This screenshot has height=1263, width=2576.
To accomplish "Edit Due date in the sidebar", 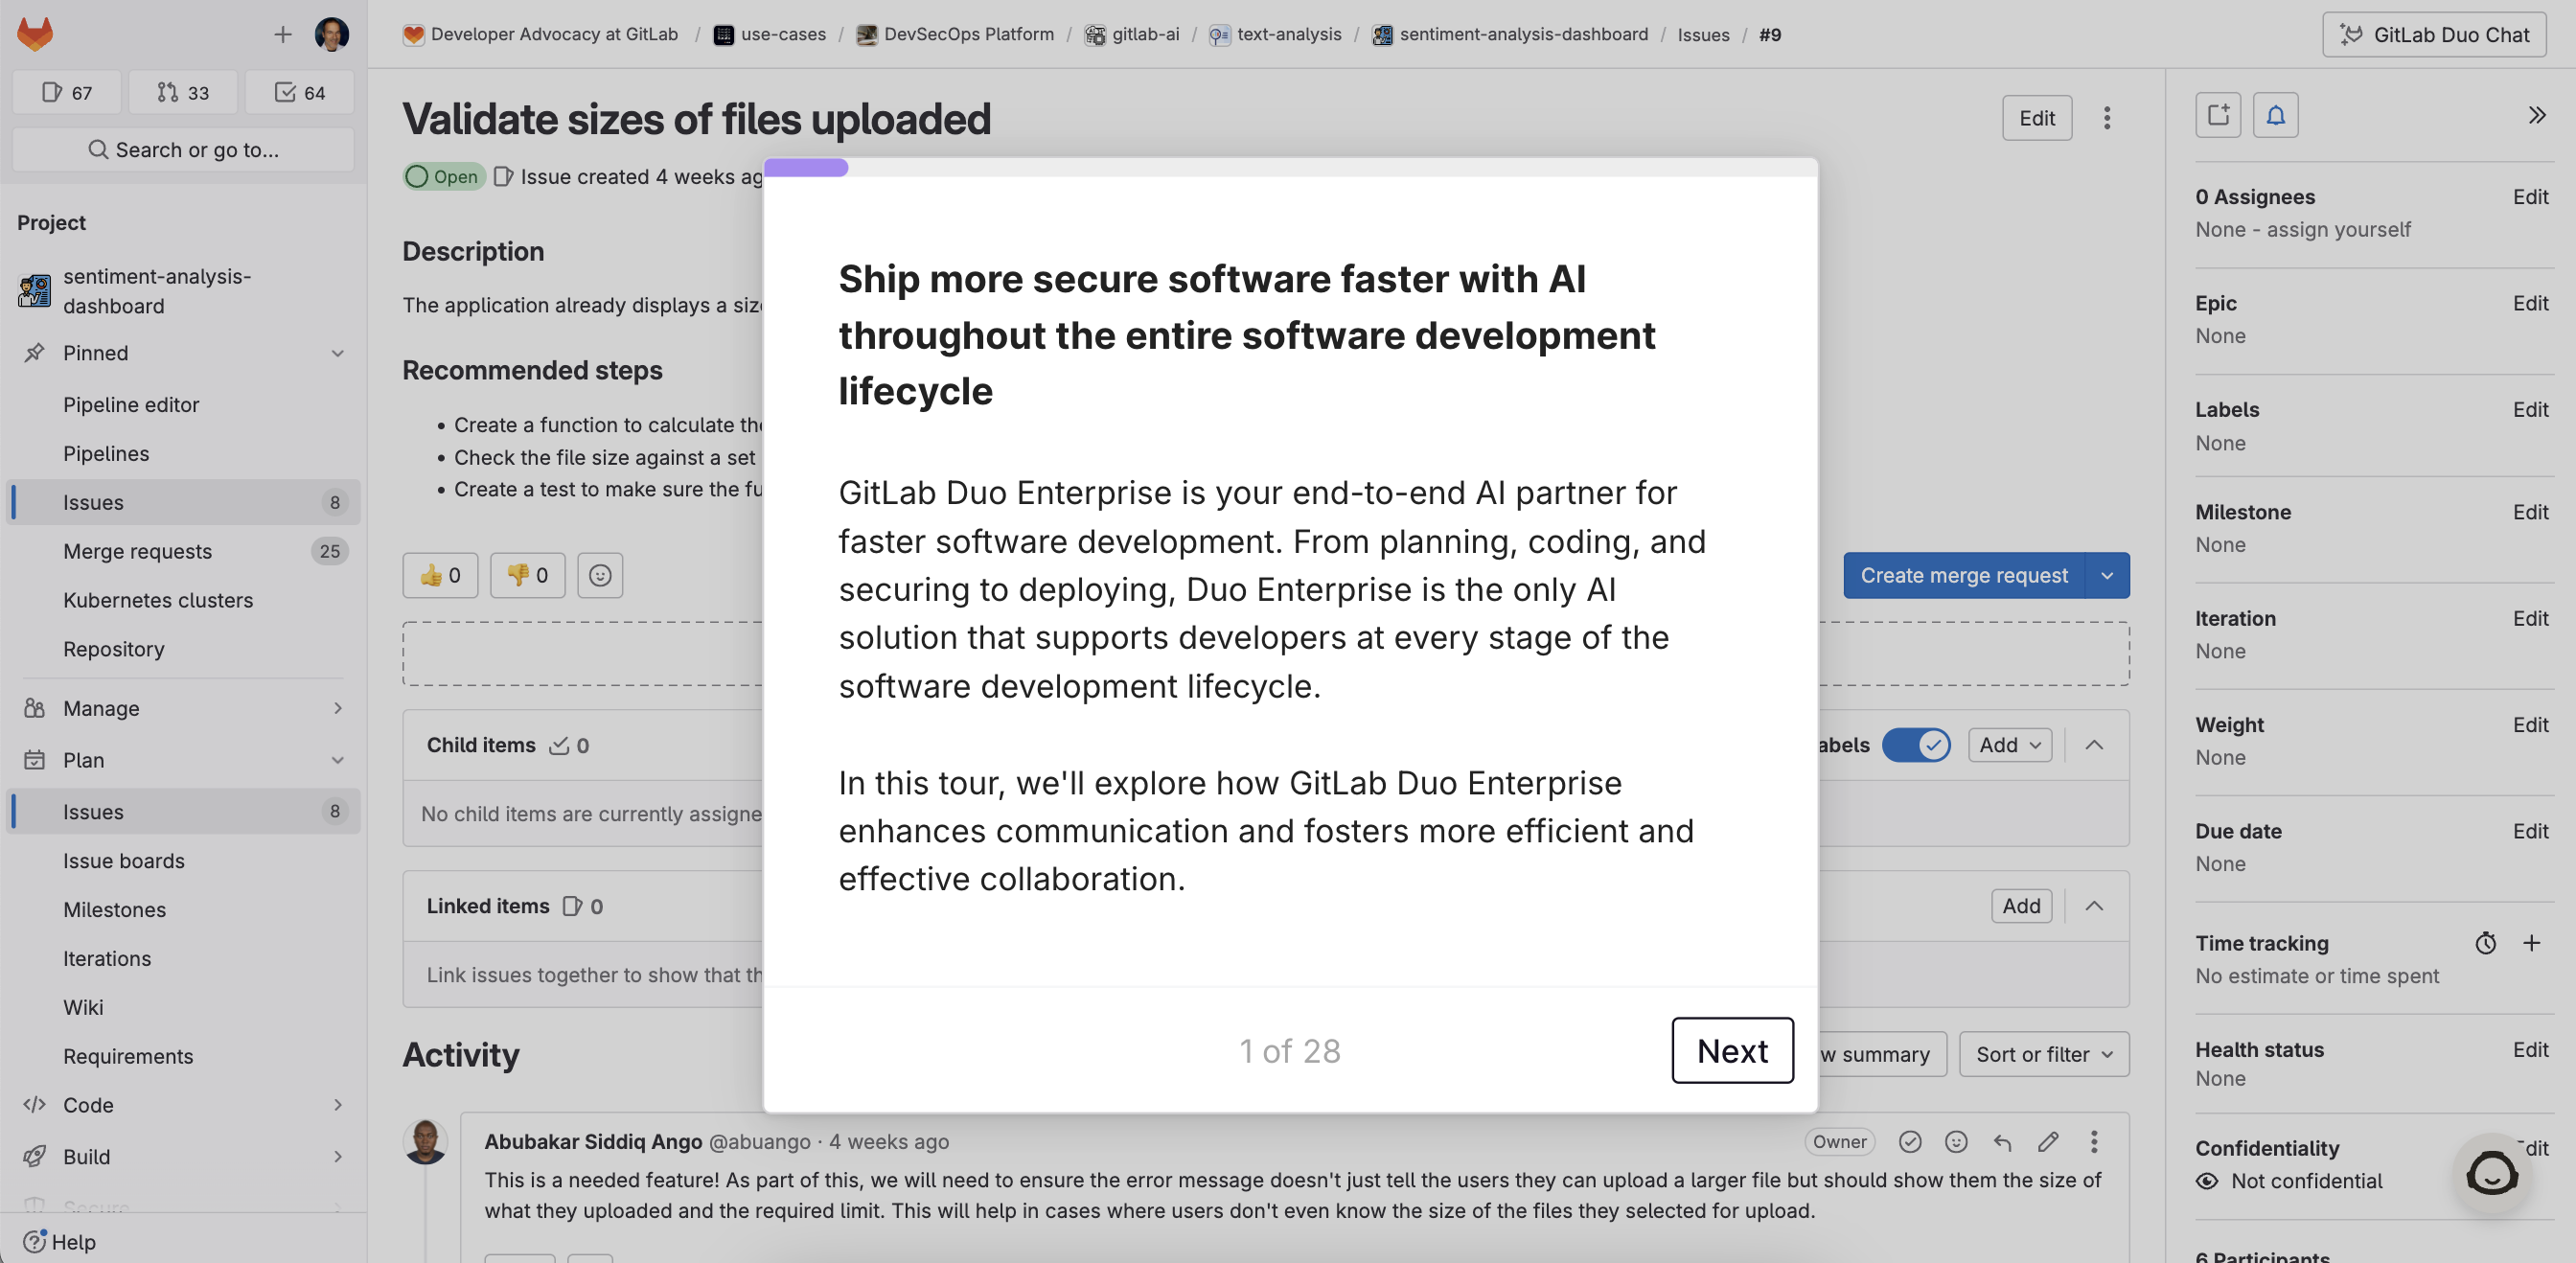I will pyautogui.click(x=2530, y=831).
